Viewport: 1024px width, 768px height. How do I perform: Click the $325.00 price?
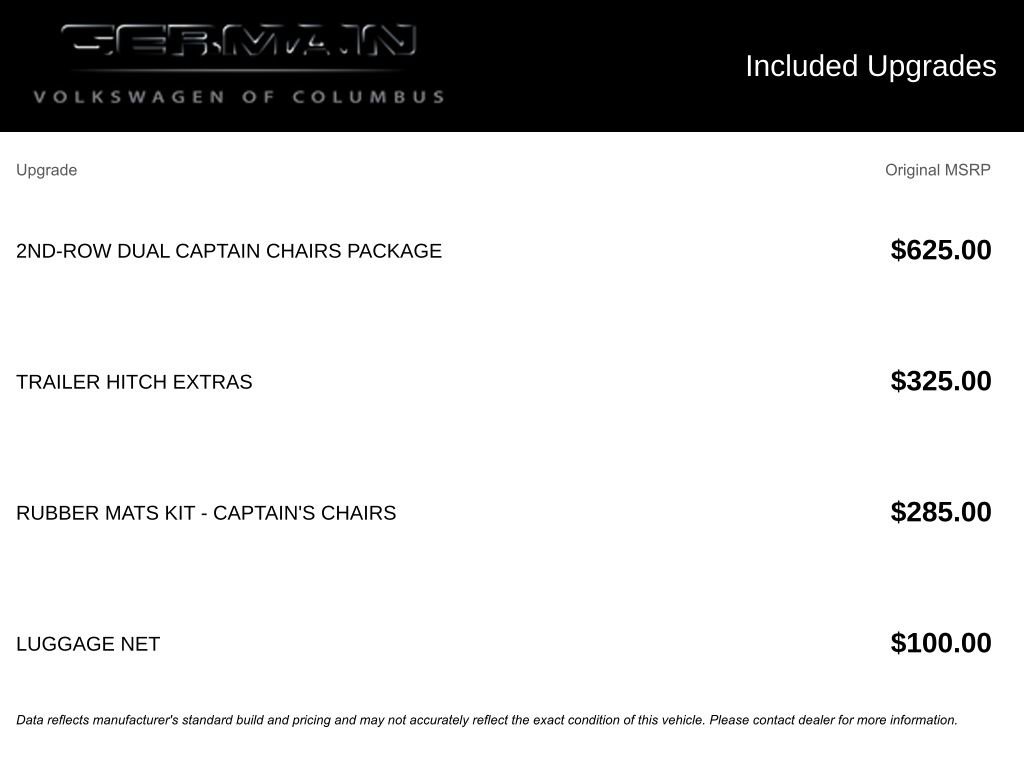point(940,381)
